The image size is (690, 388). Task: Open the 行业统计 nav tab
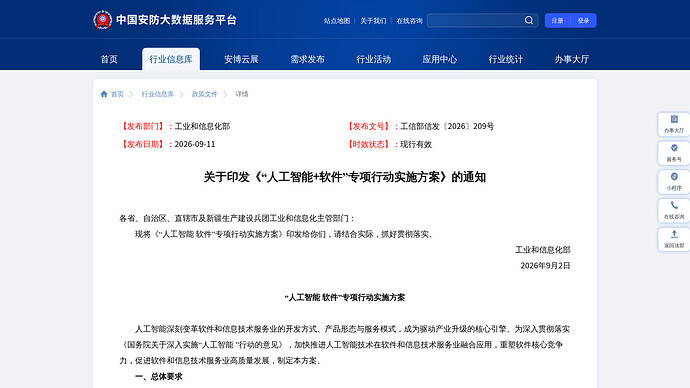tap(506, 59)
